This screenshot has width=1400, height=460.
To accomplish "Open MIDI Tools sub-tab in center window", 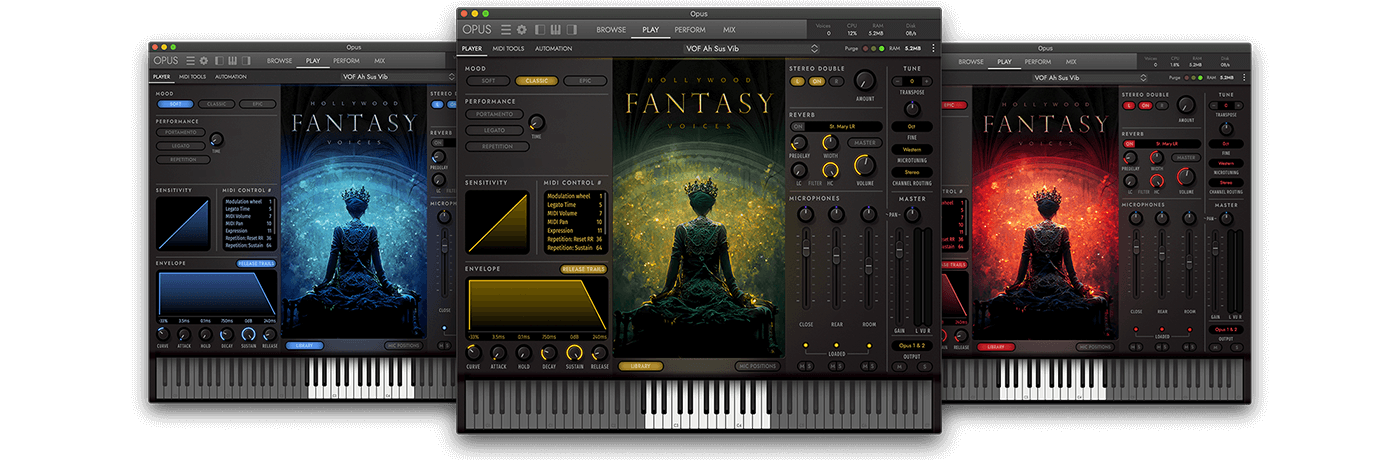I will [508, 48].
